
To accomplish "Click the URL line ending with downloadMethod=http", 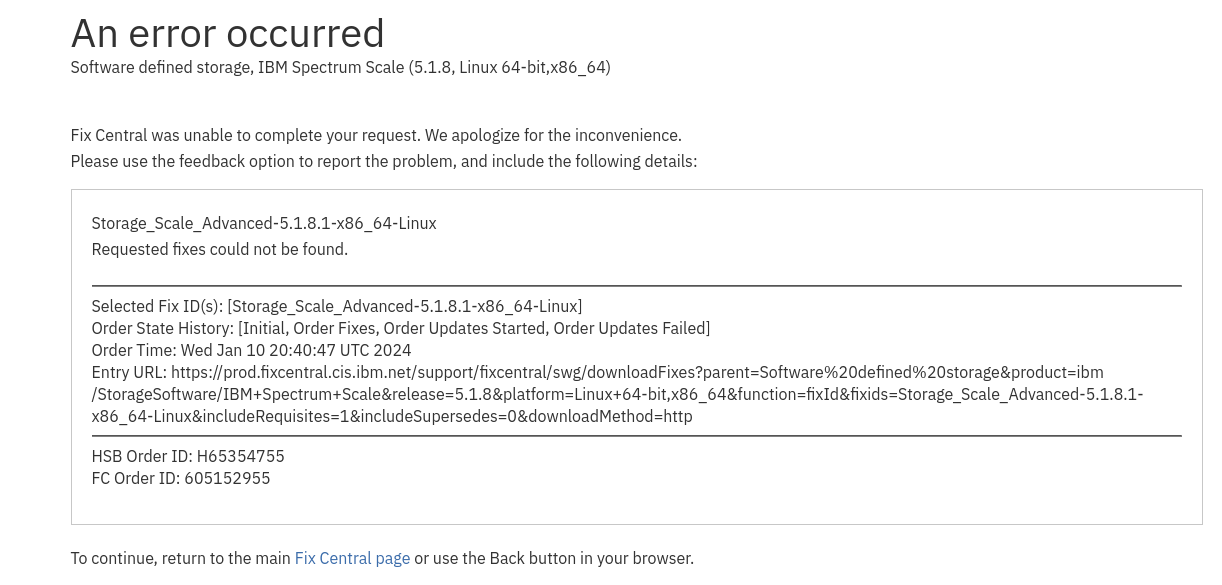I will click(392, 416).
